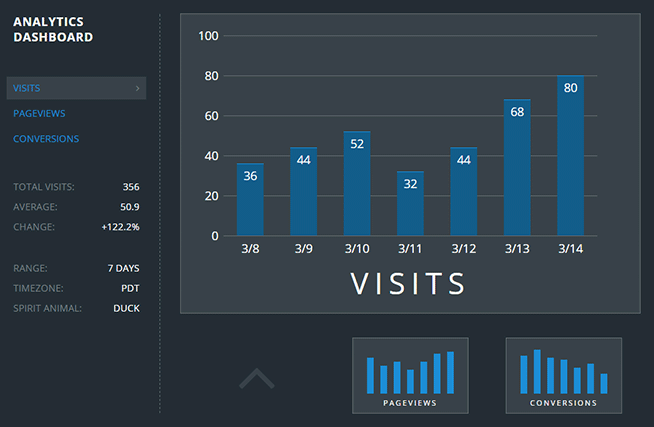
Task: Open the Pageviews chart thumbnail
Action: tap(411, 375)
